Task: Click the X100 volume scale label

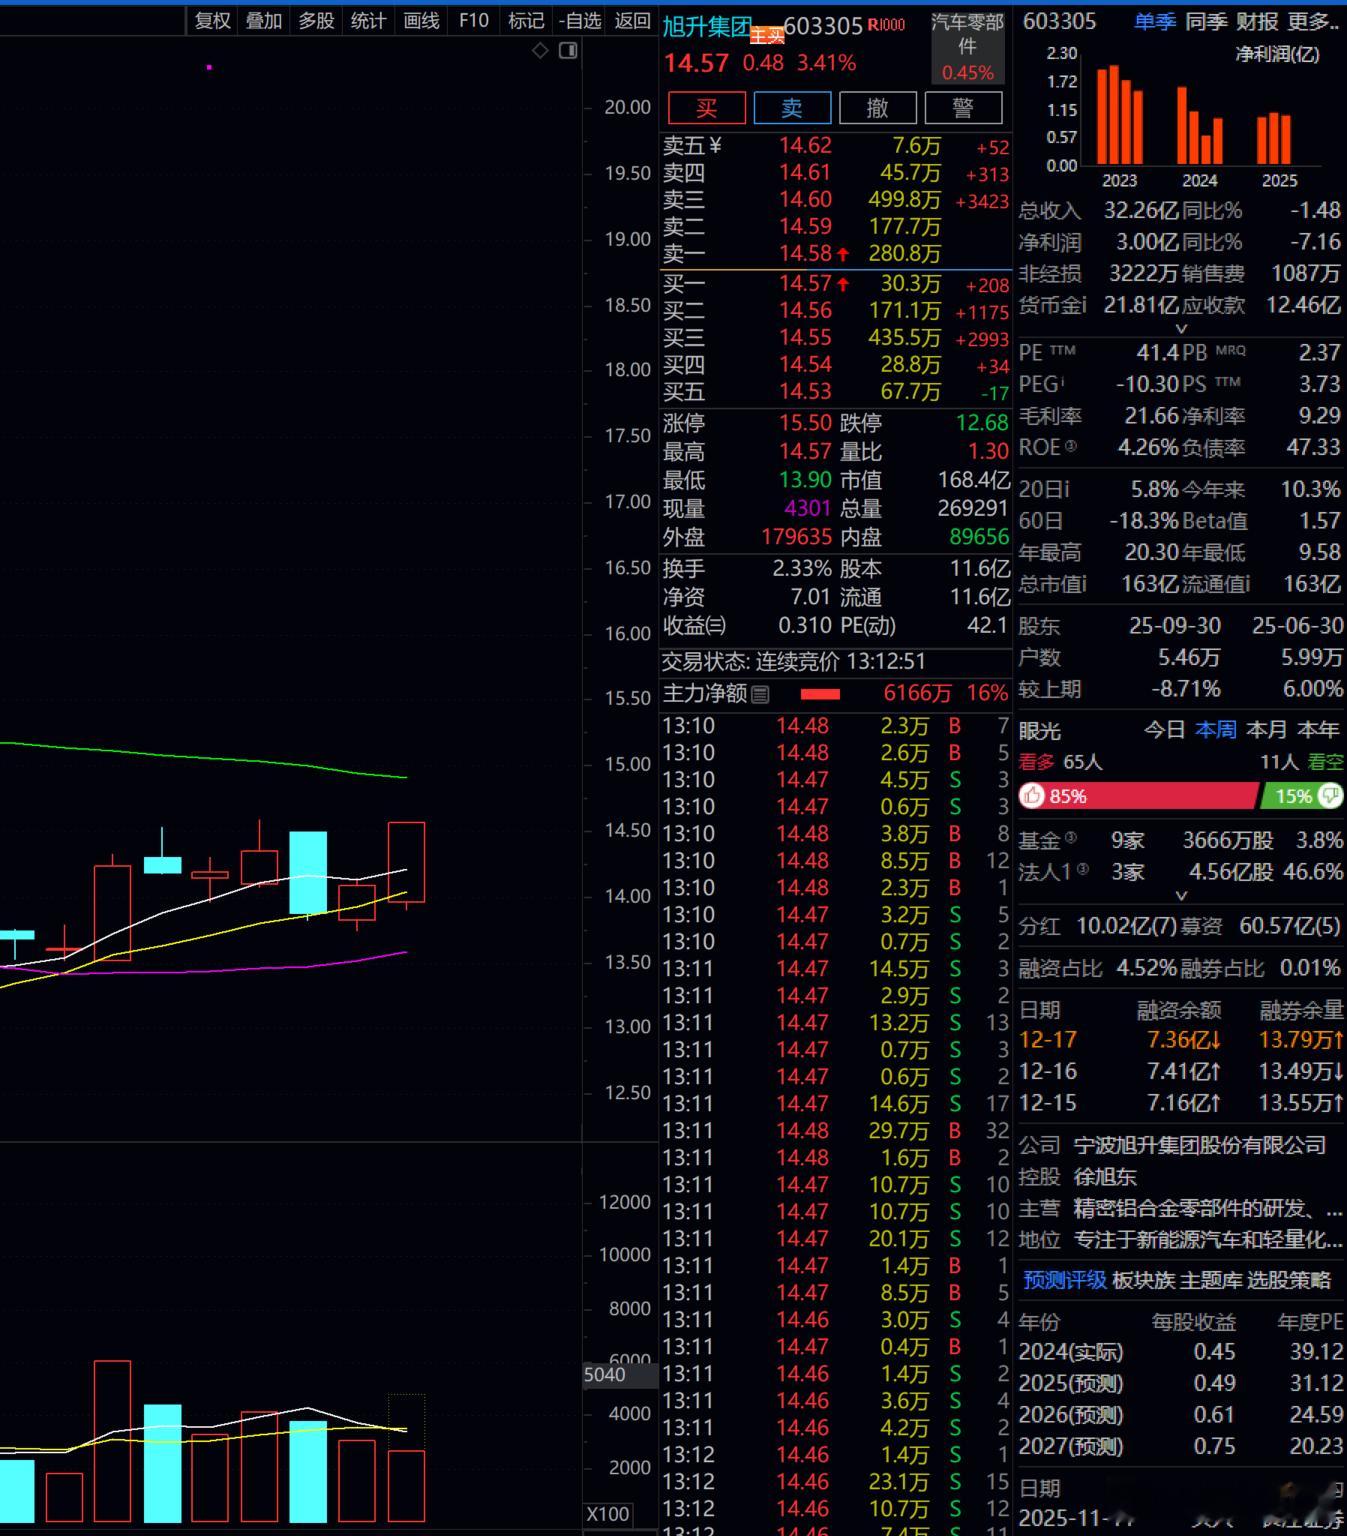Action: point(608,1514)
